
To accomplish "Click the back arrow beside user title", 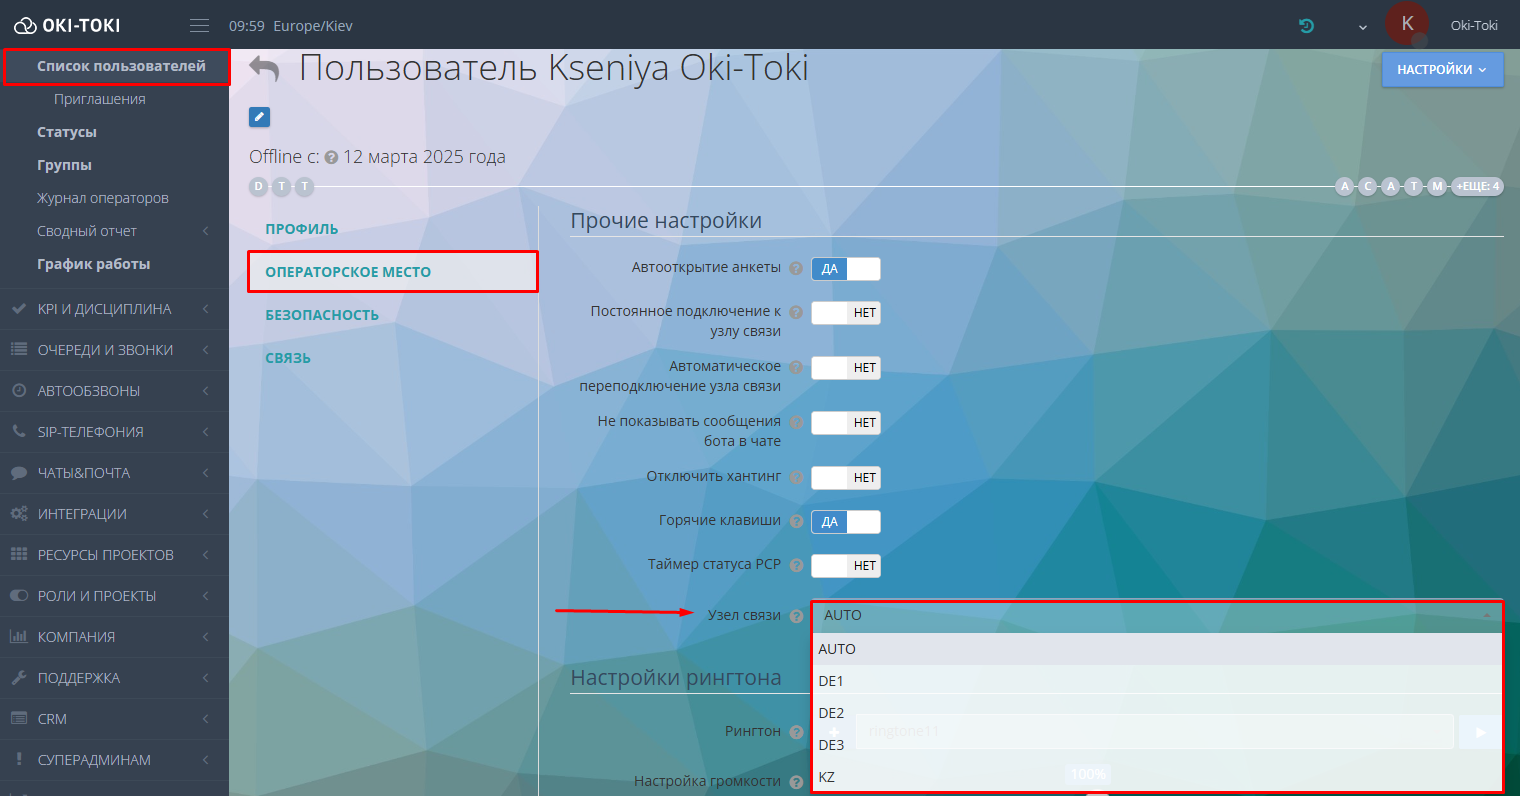I will 265,69.
